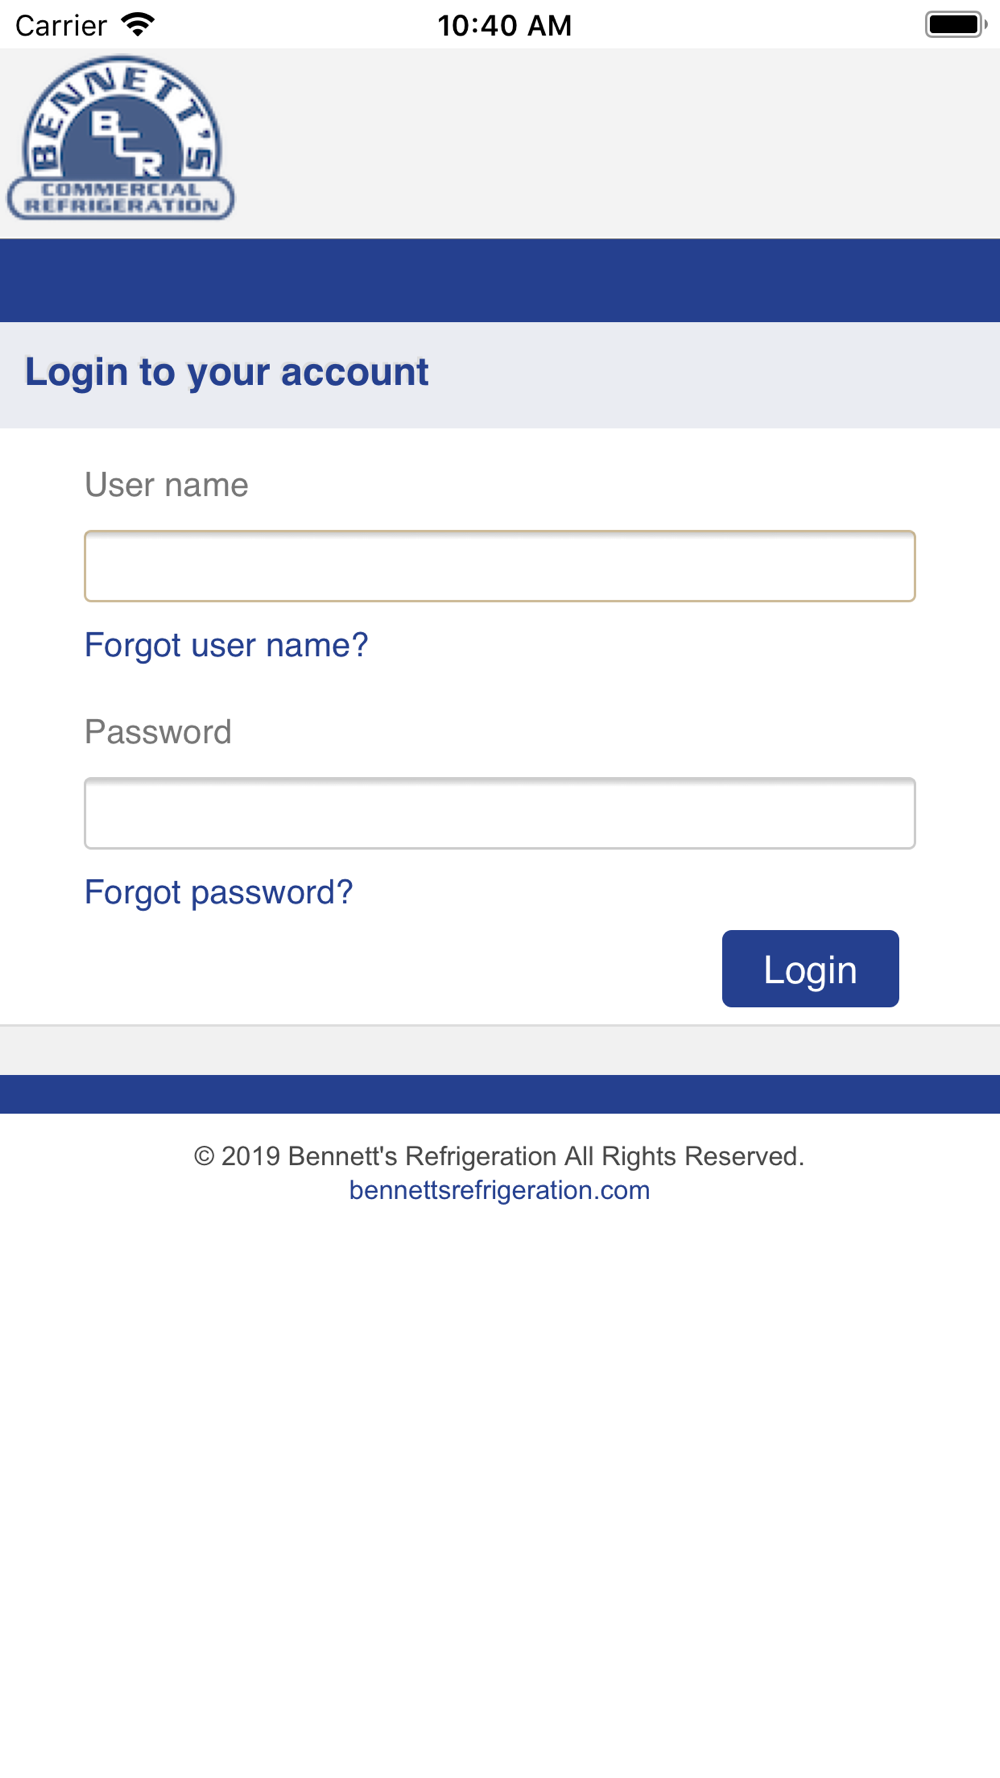Tap the battery icon in status bar
The image size is (1000, 1778).
(x=955, y=24)
